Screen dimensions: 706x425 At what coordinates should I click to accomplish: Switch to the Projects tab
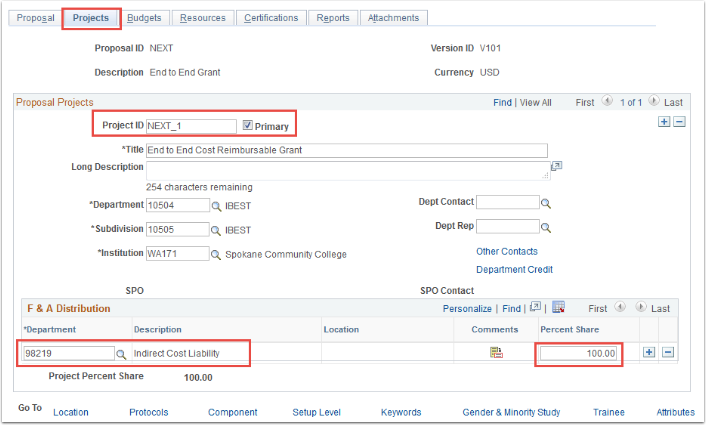91,18
